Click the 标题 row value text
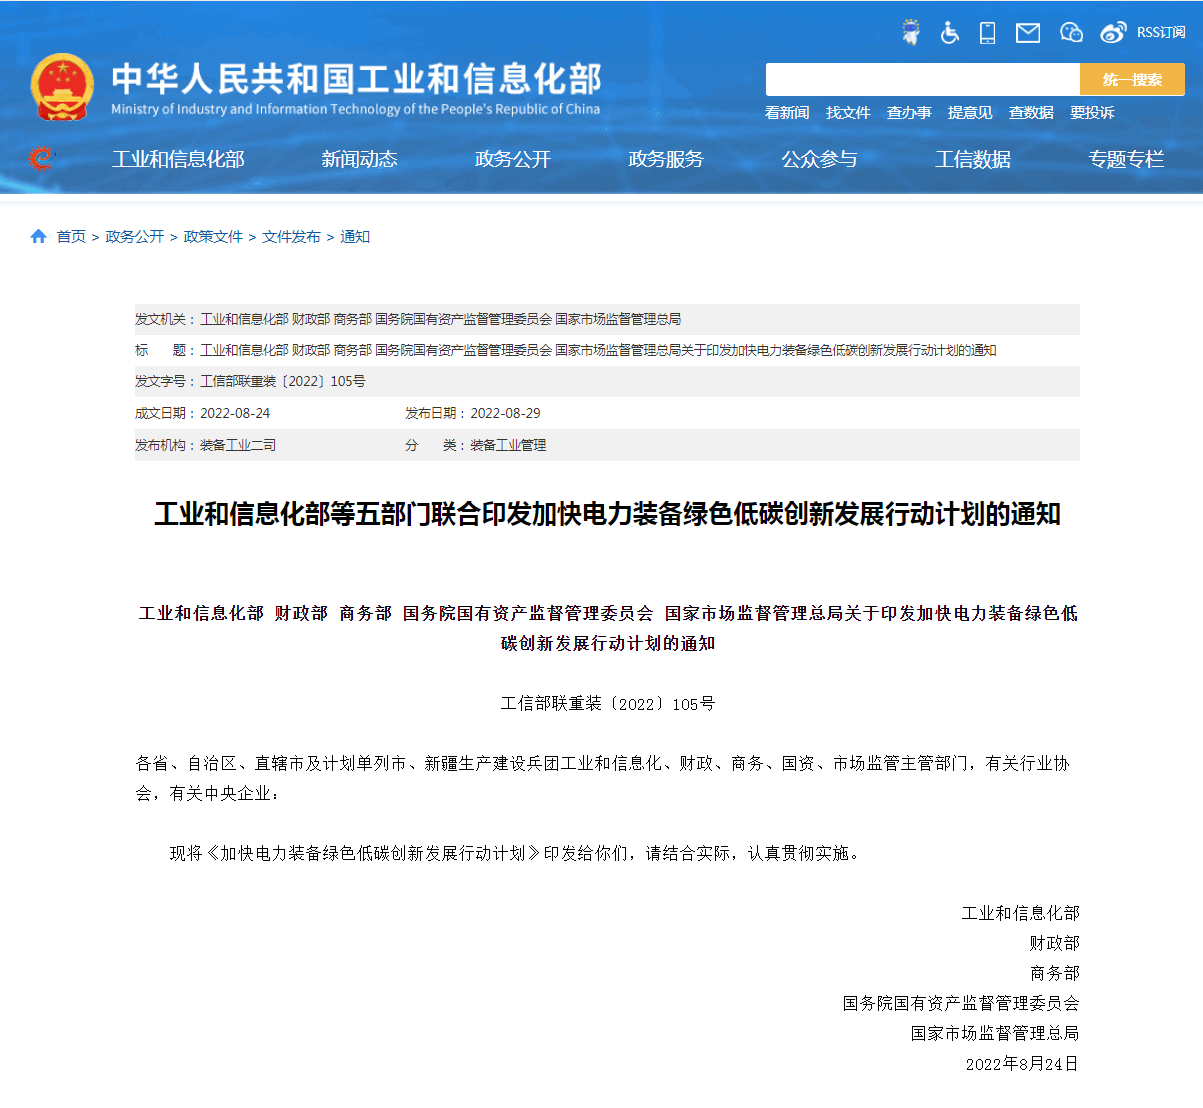Image resolution: width=1203 pixels, height=1108 pixels. point(598,350)
